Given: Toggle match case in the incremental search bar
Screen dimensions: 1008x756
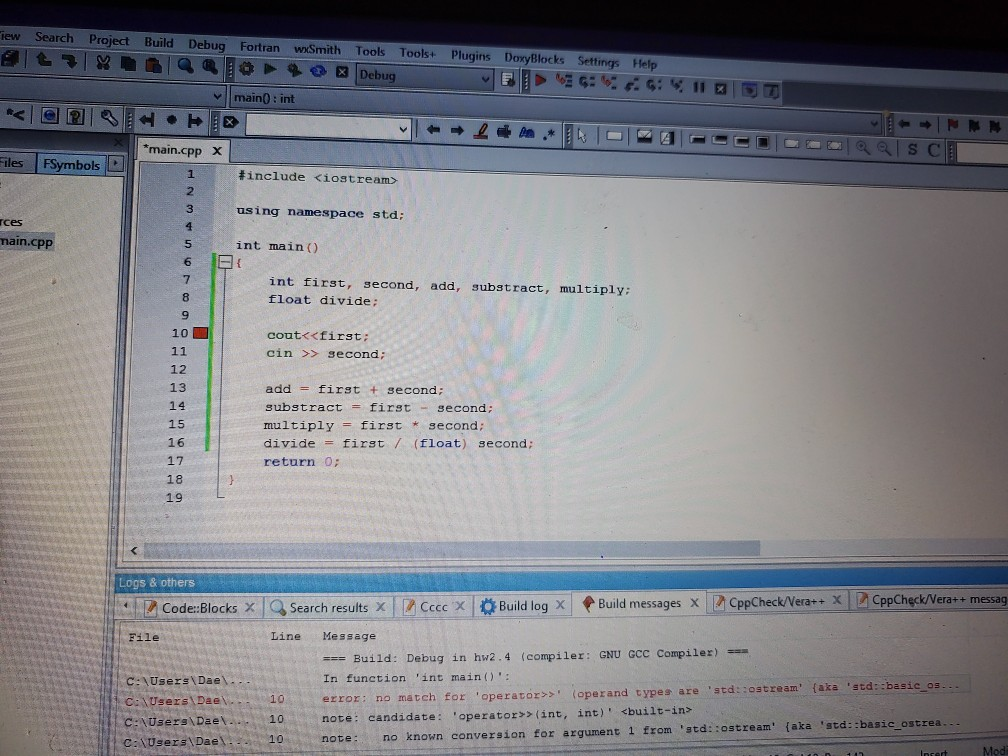Looking at the screenshot, I should tap(527, 131).
